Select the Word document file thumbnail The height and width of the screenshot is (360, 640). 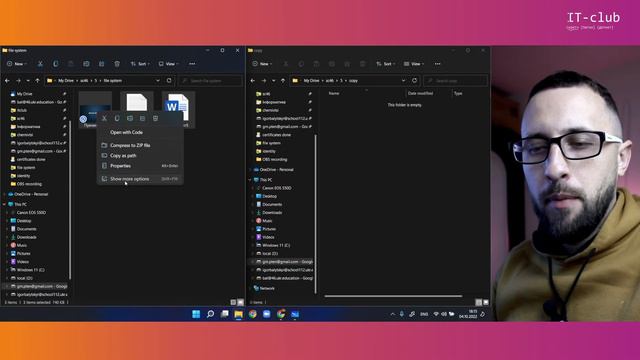(x=178, y=110)
